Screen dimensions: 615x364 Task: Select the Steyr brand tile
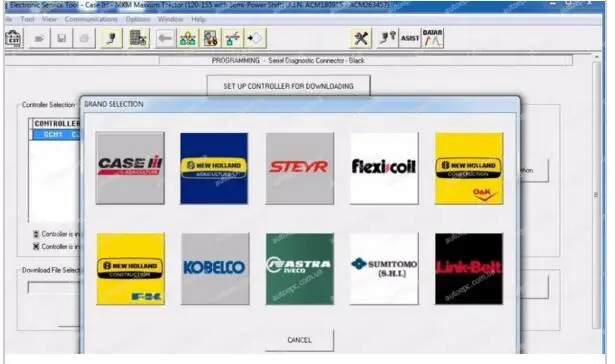click(300, 168)
